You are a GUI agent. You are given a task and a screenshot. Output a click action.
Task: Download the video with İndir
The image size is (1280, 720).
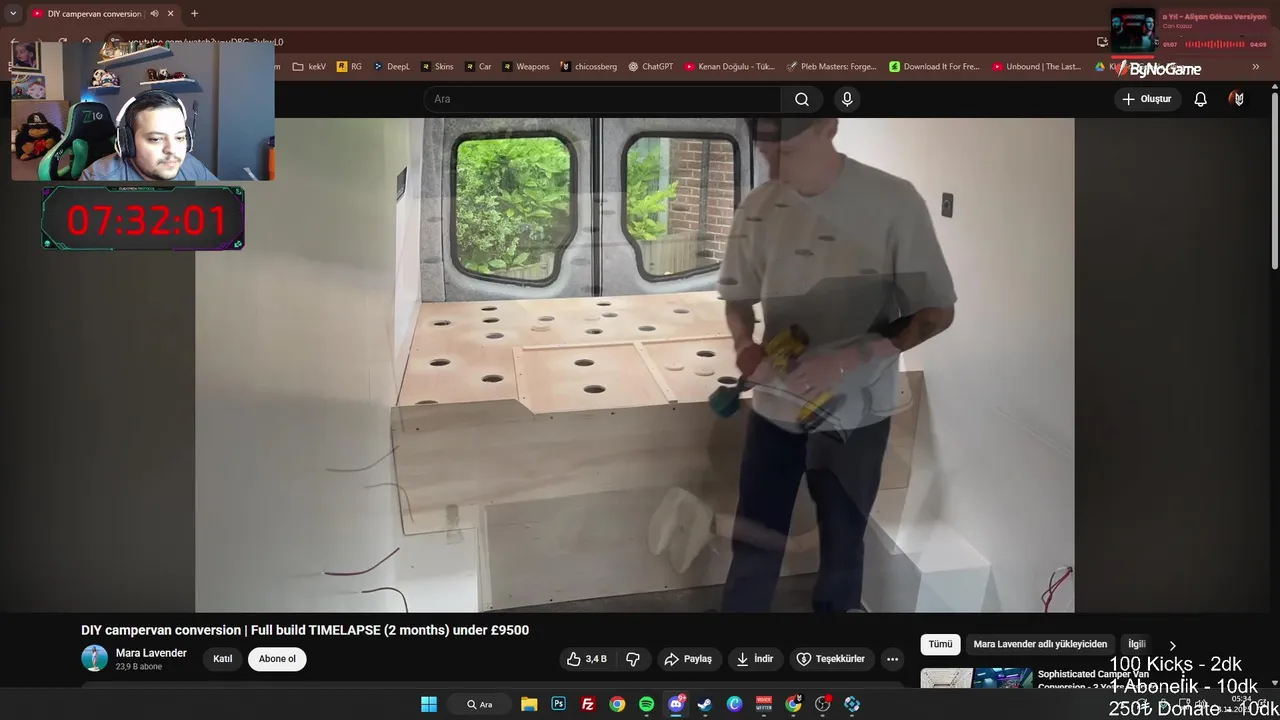(755, 659)
